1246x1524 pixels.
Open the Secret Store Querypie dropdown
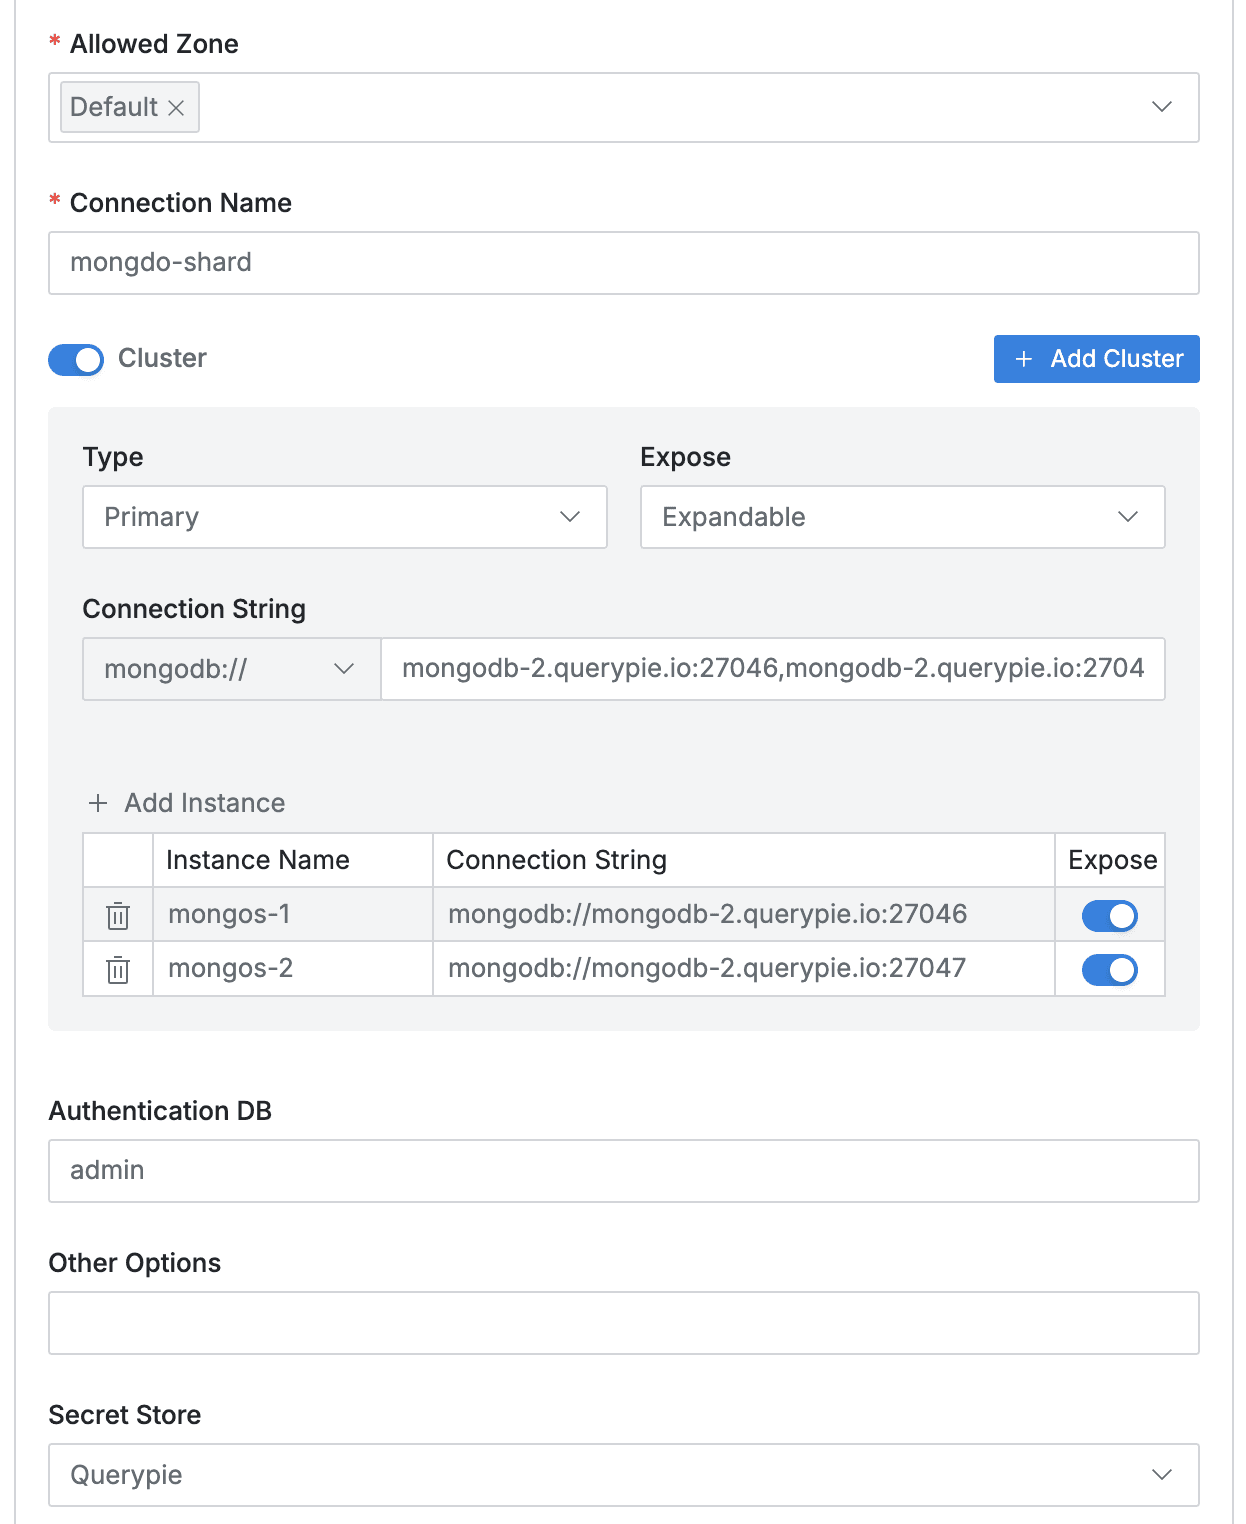(623, 1475)
